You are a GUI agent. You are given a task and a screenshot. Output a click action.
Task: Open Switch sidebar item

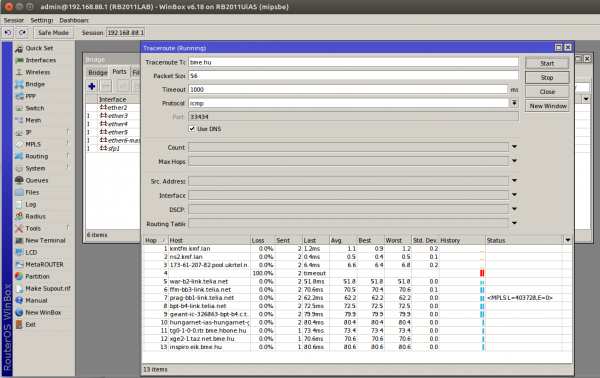click(x=34, y=108)
